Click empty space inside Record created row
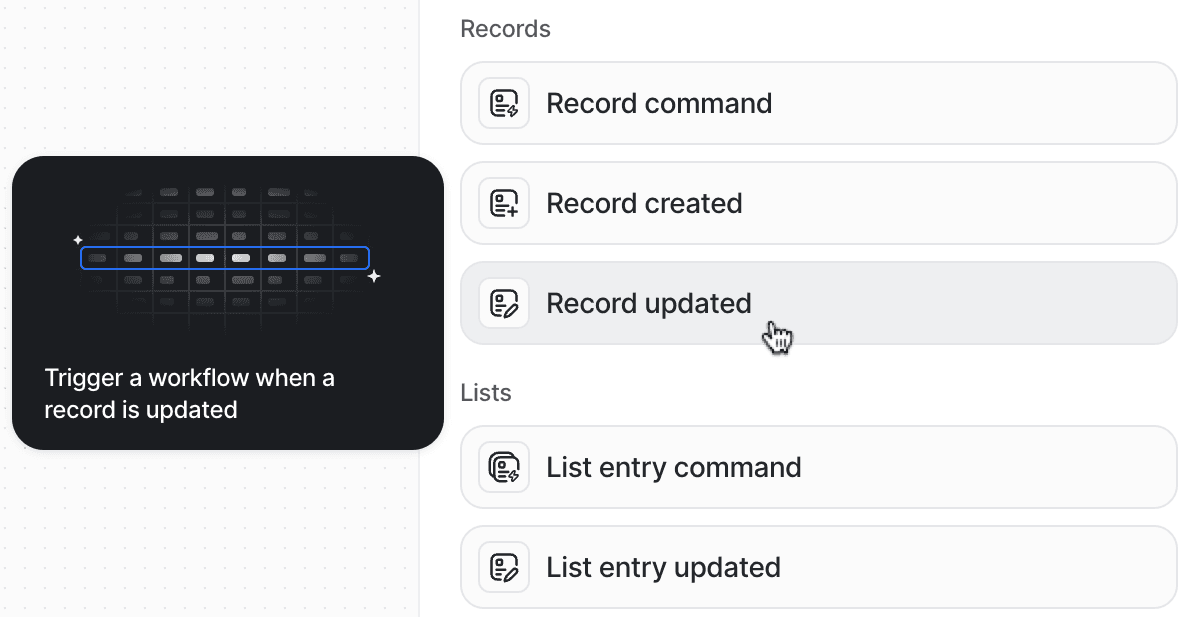 955,203
